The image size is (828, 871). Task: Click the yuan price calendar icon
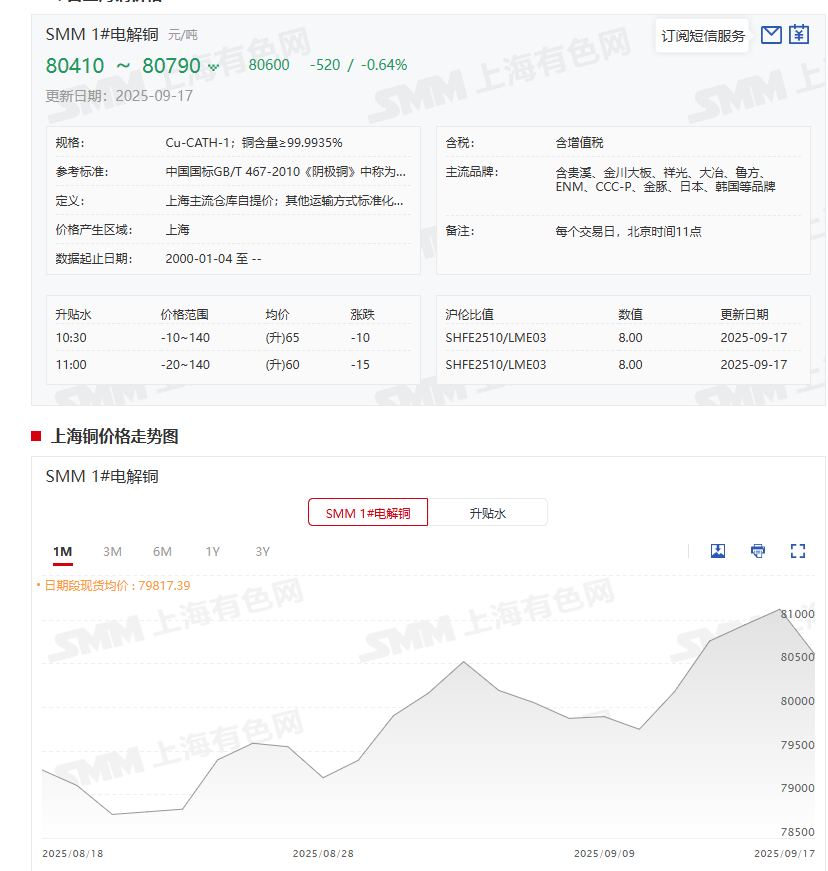coord(798,35)
